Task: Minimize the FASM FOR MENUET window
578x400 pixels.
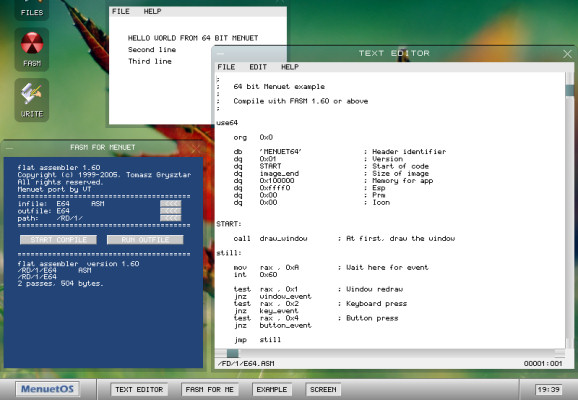Action: [x=9, y=148]
